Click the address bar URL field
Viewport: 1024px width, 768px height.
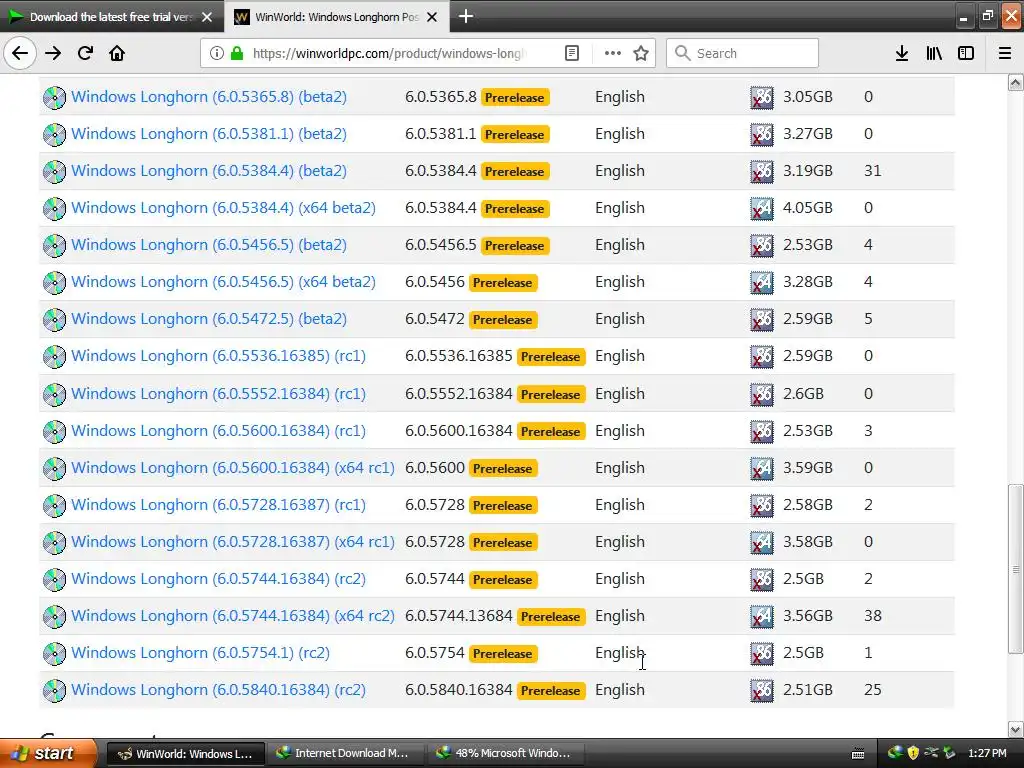389,53
